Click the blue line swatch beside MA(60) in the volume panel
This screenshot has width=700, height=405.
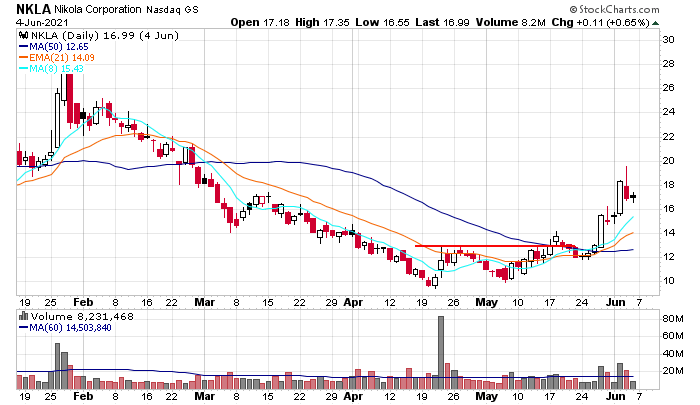pyautogui.click(x=23, y=327)
